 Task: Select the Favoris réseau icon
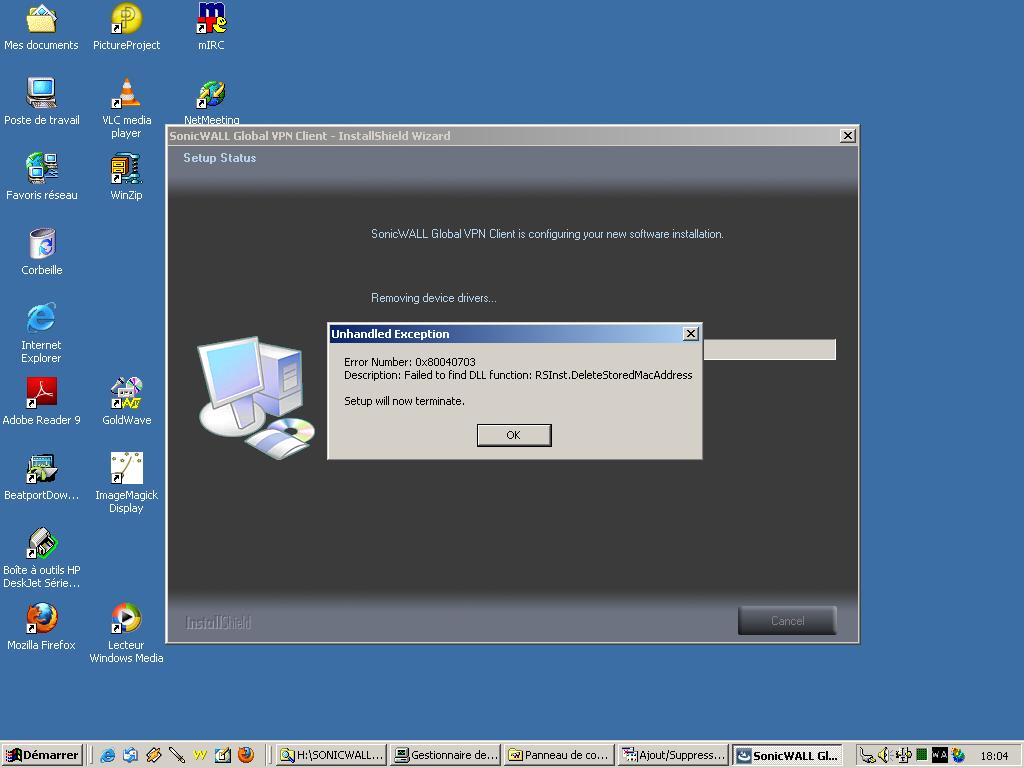[42, 176]
